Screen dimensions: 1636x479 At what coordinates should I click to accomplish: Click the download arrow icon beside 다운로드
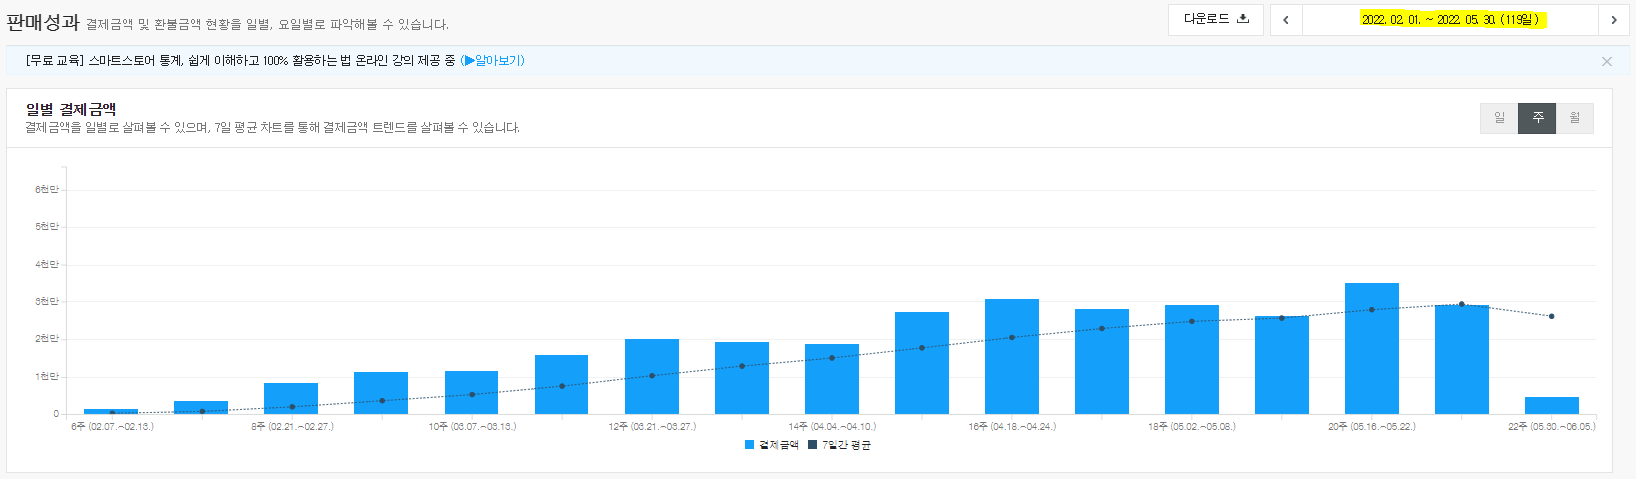pyautogui.click(x=1243, y=19)
